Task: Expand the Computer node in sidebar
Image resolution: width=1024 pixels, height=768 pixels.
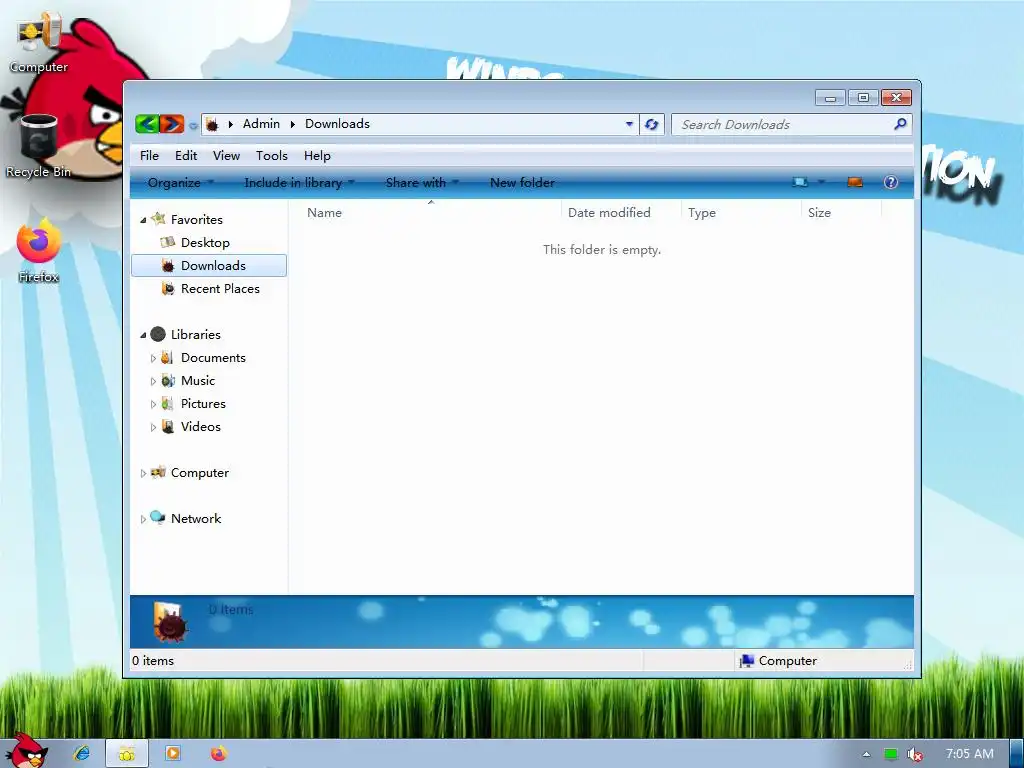Action: coord(143,473)
